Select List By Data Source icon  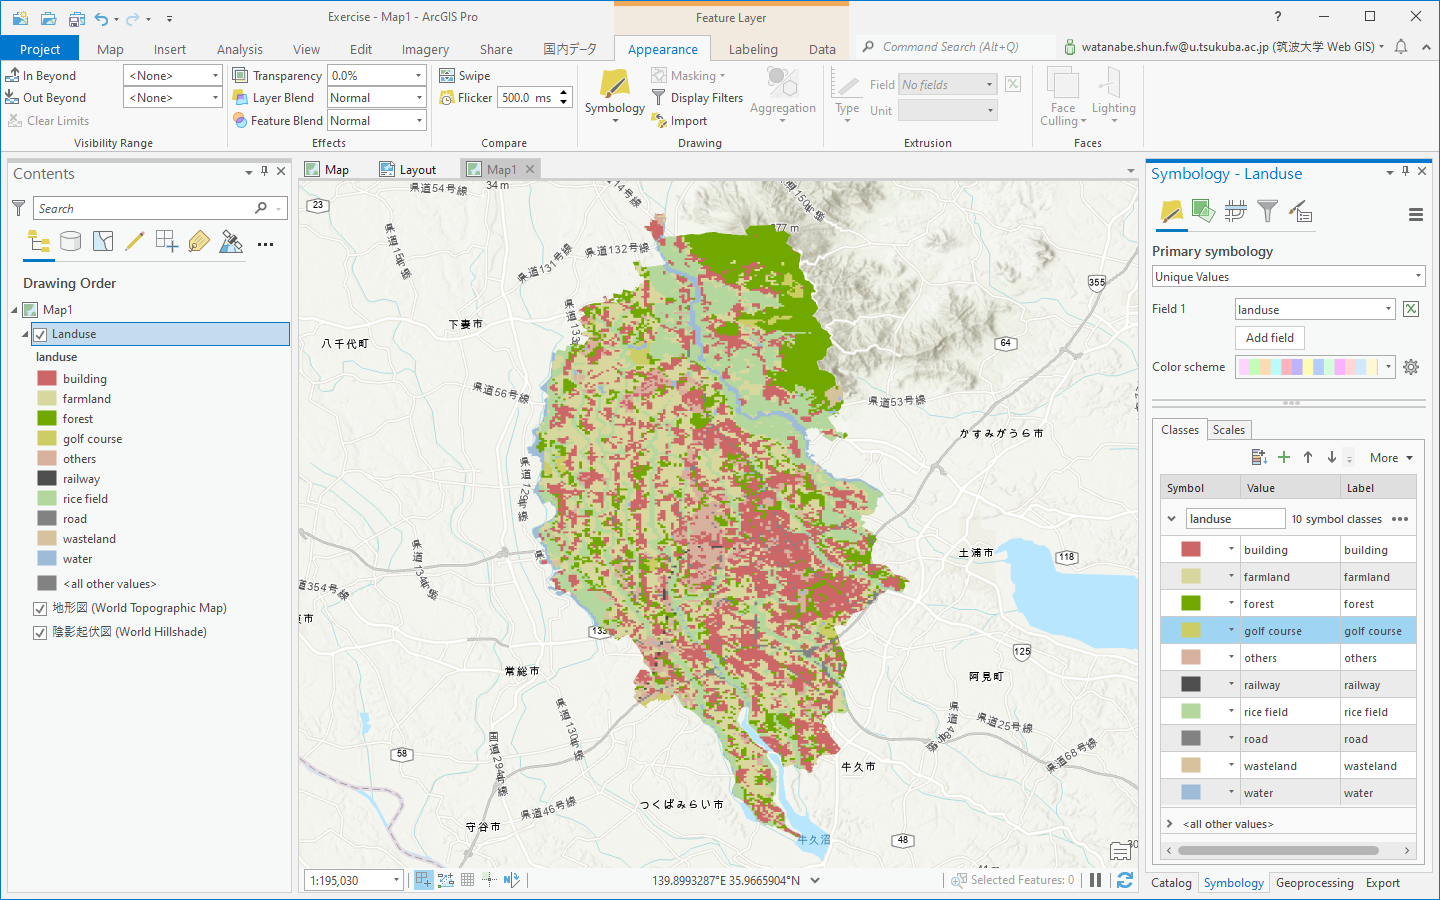coord(71,241)
